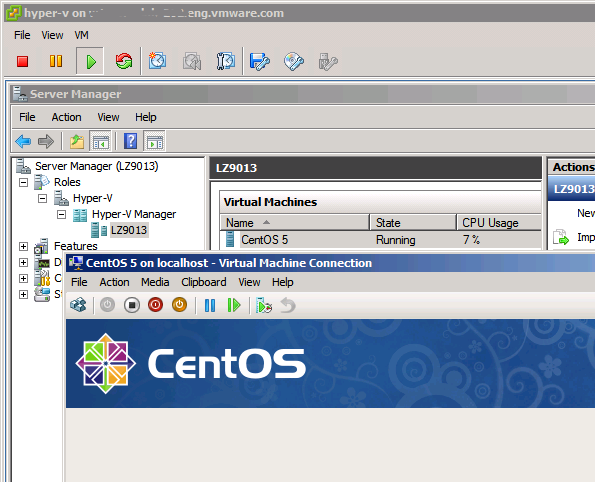Open the Clipboard menu in VM Connection
This screenshot has width=595, height=482.
pyautogui.click(x=204, y=282)
